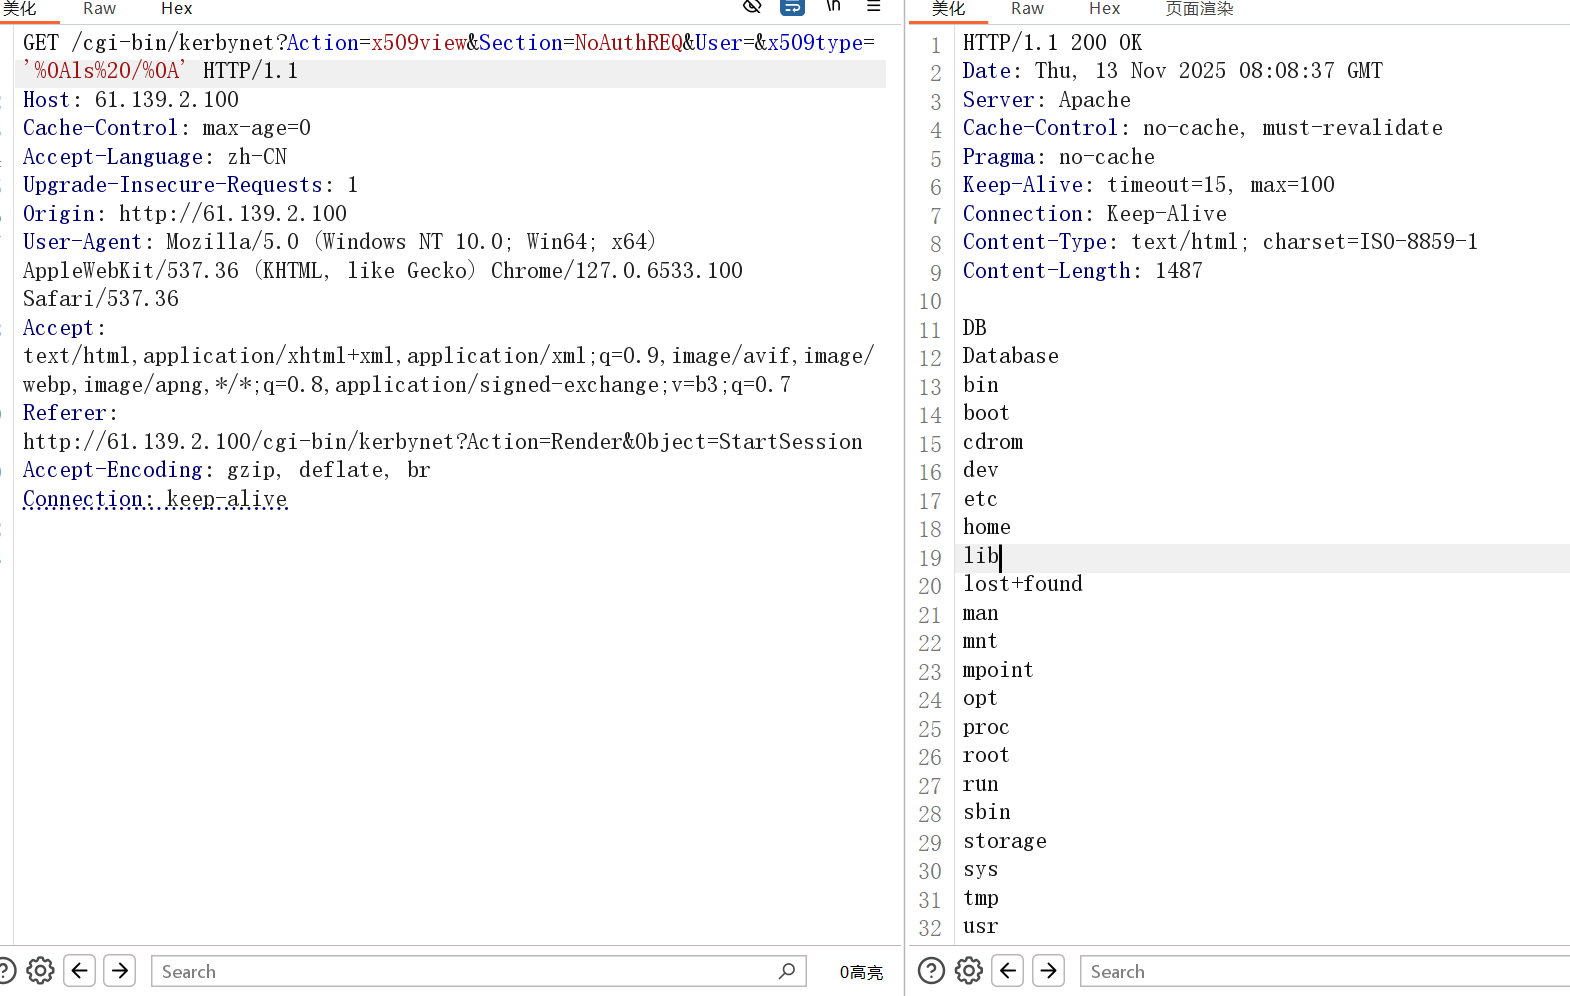Click the magnifier icon in request search
The width and height of the screenshot is (1570, 996).
(787, 971)
